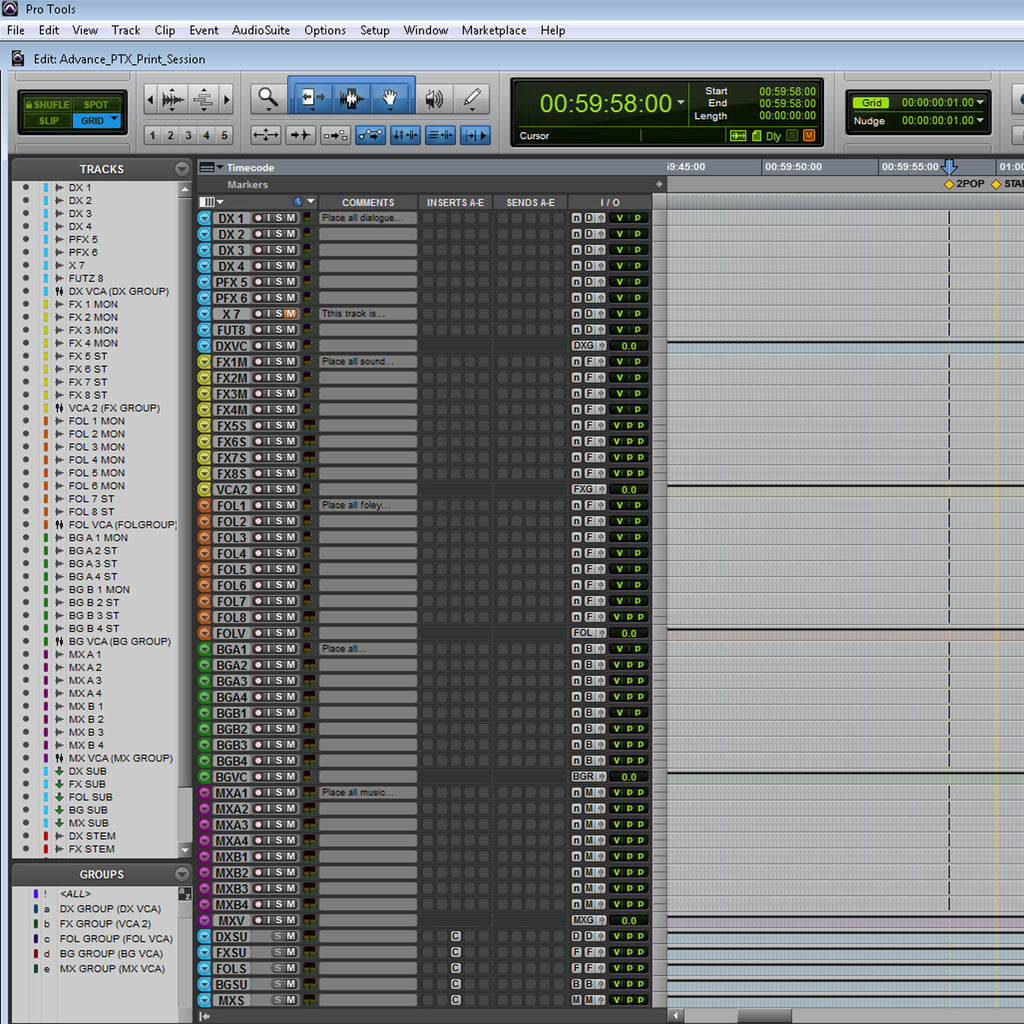
Task: Select the Pencil tool
Action: [x=470, y=98]
